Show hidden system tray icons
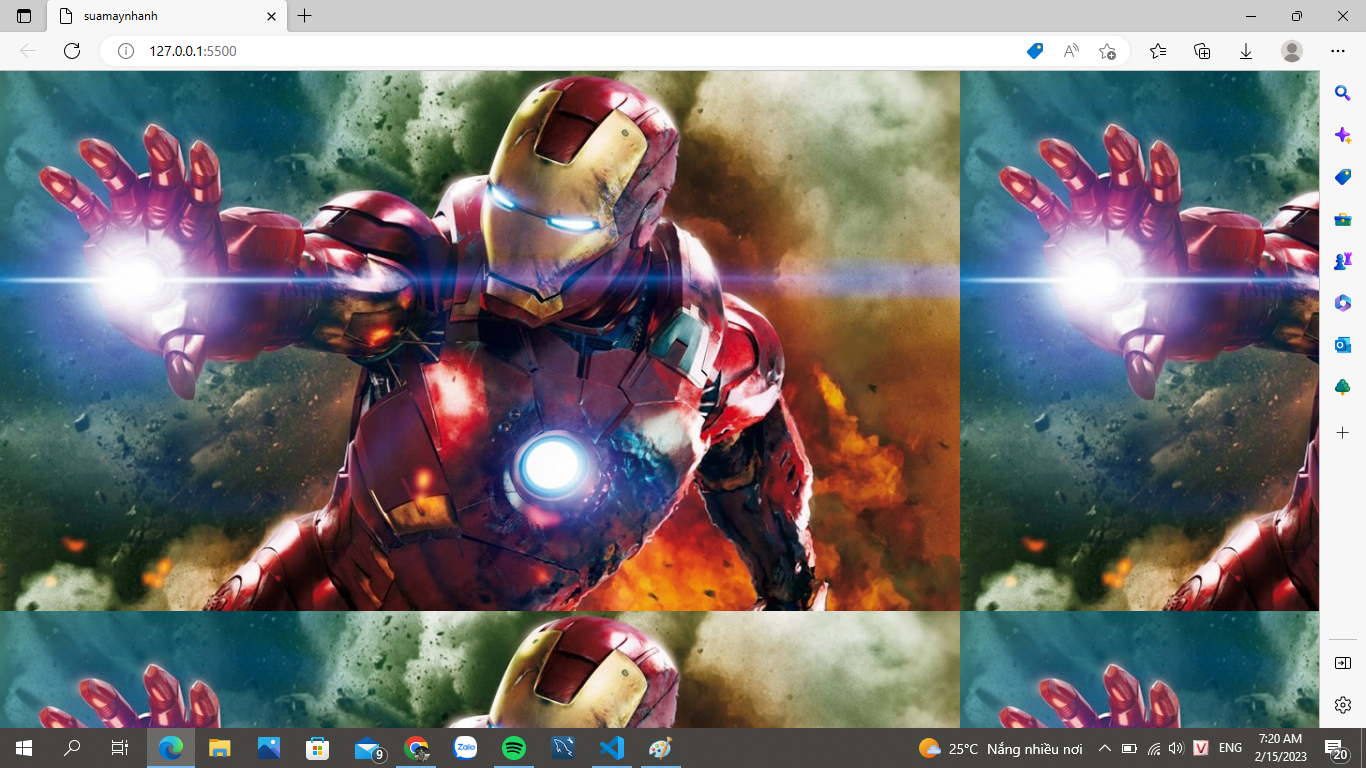This screenshot has height=768, width=1366. pyautogui.click(x=1105, y=748)
